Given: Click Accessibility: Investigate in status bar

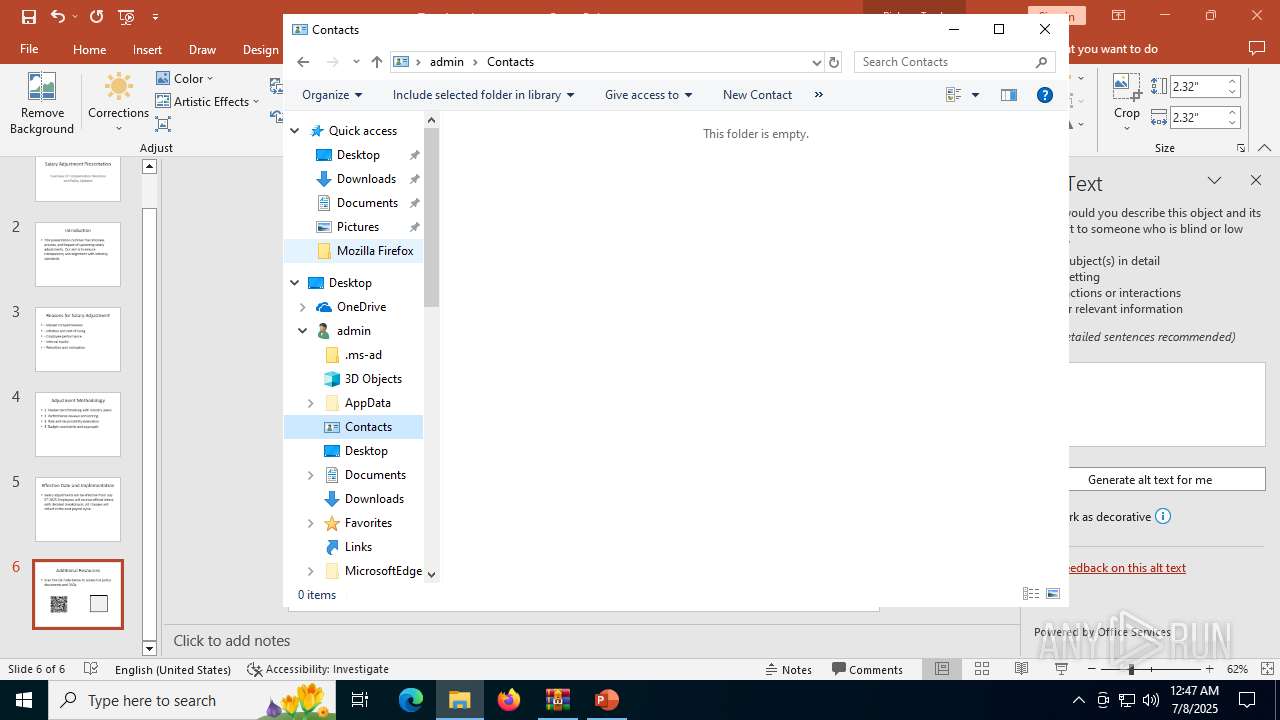Looking at the screenshot, I should (318, 669).
